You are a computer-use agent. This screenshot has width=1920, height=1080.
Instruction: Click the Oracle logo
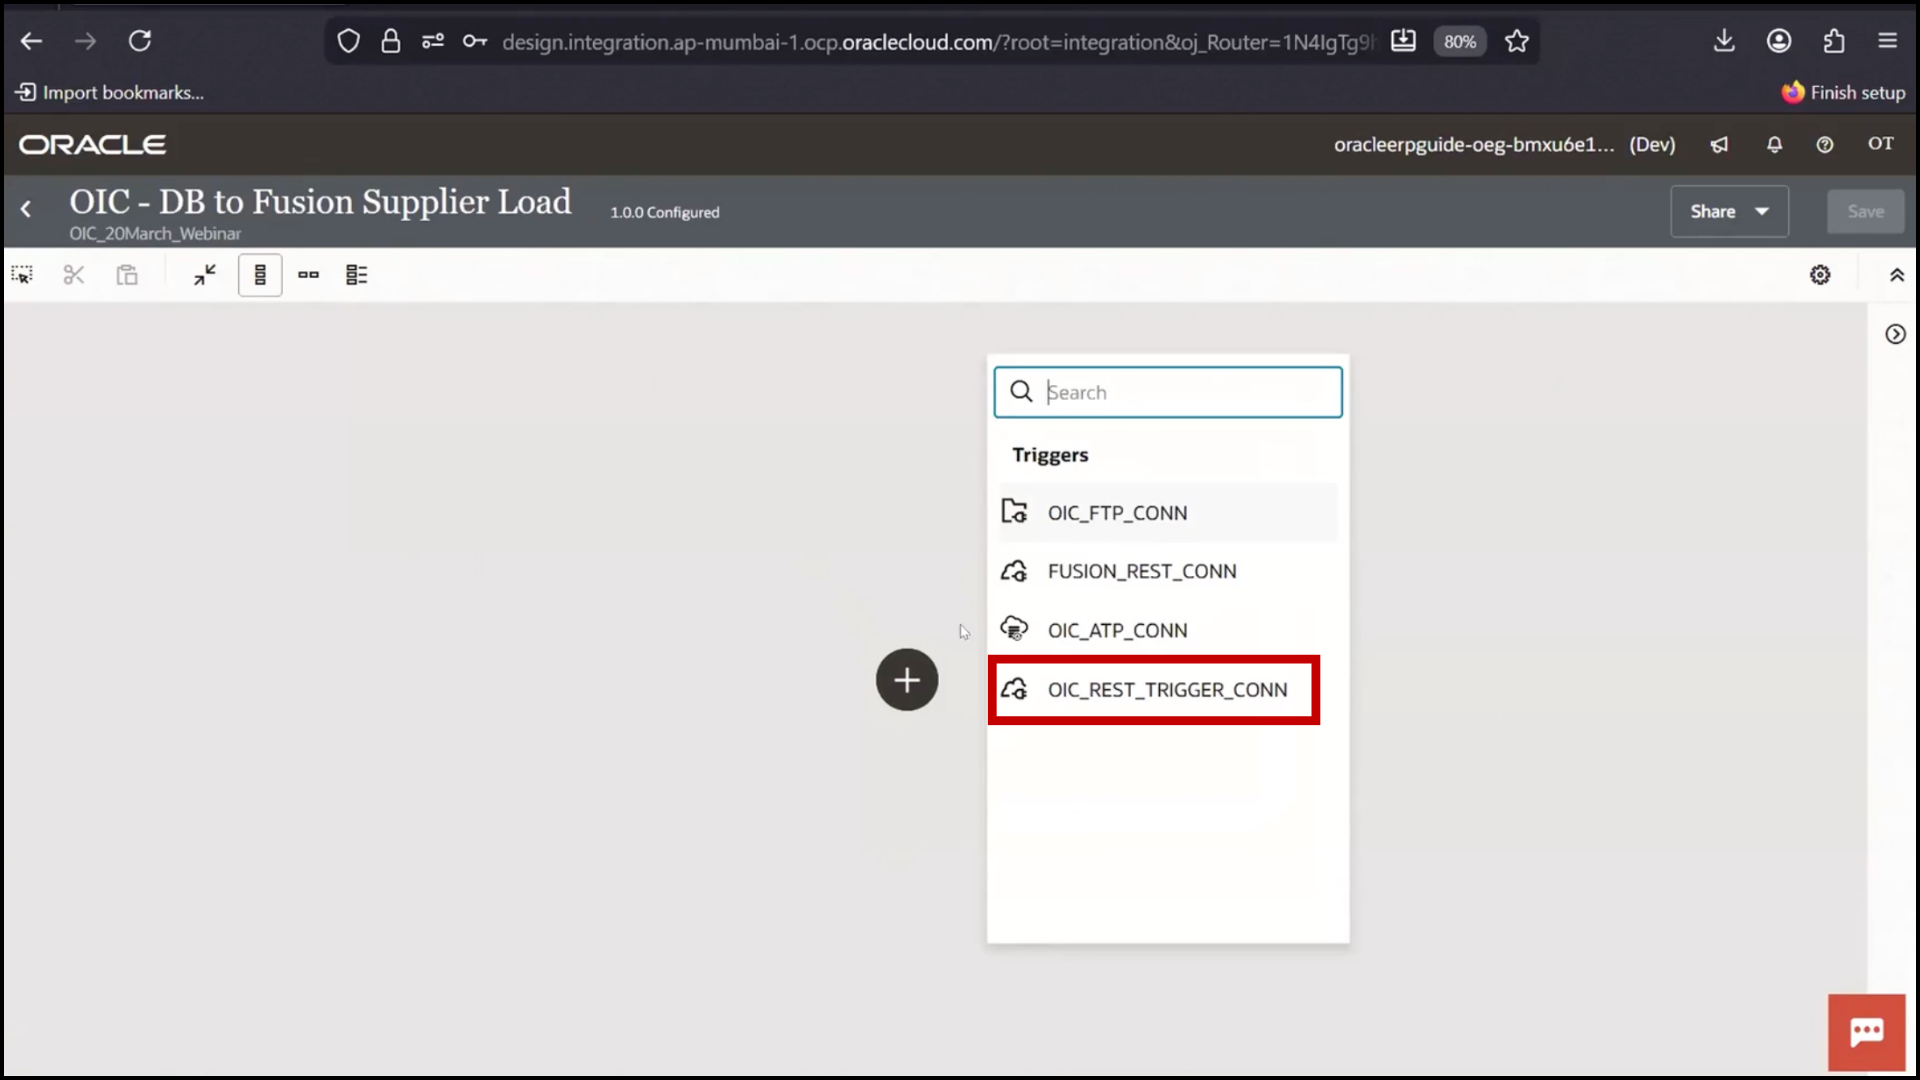tap(92, 145)
